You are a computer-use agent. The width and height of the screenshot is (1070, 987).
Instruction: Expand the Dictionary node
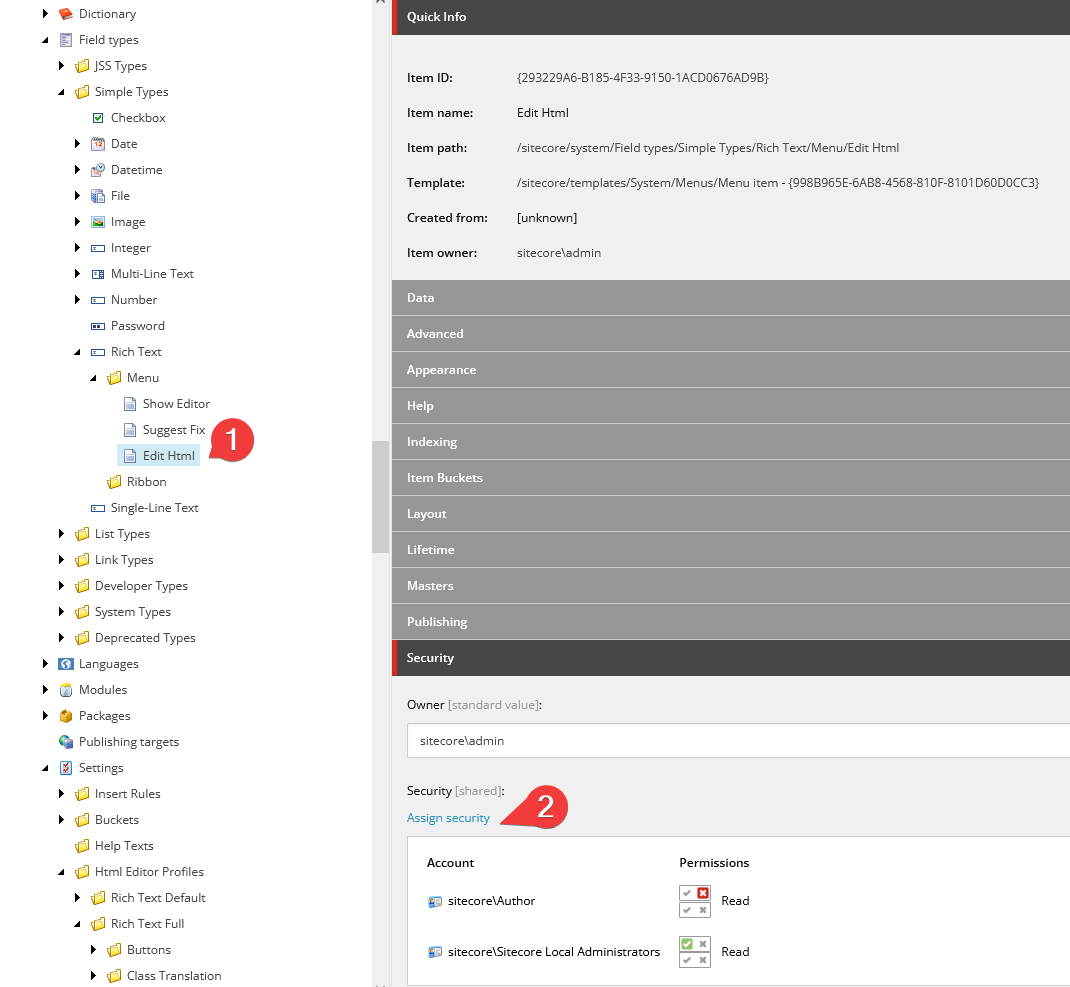click(45, 14)
